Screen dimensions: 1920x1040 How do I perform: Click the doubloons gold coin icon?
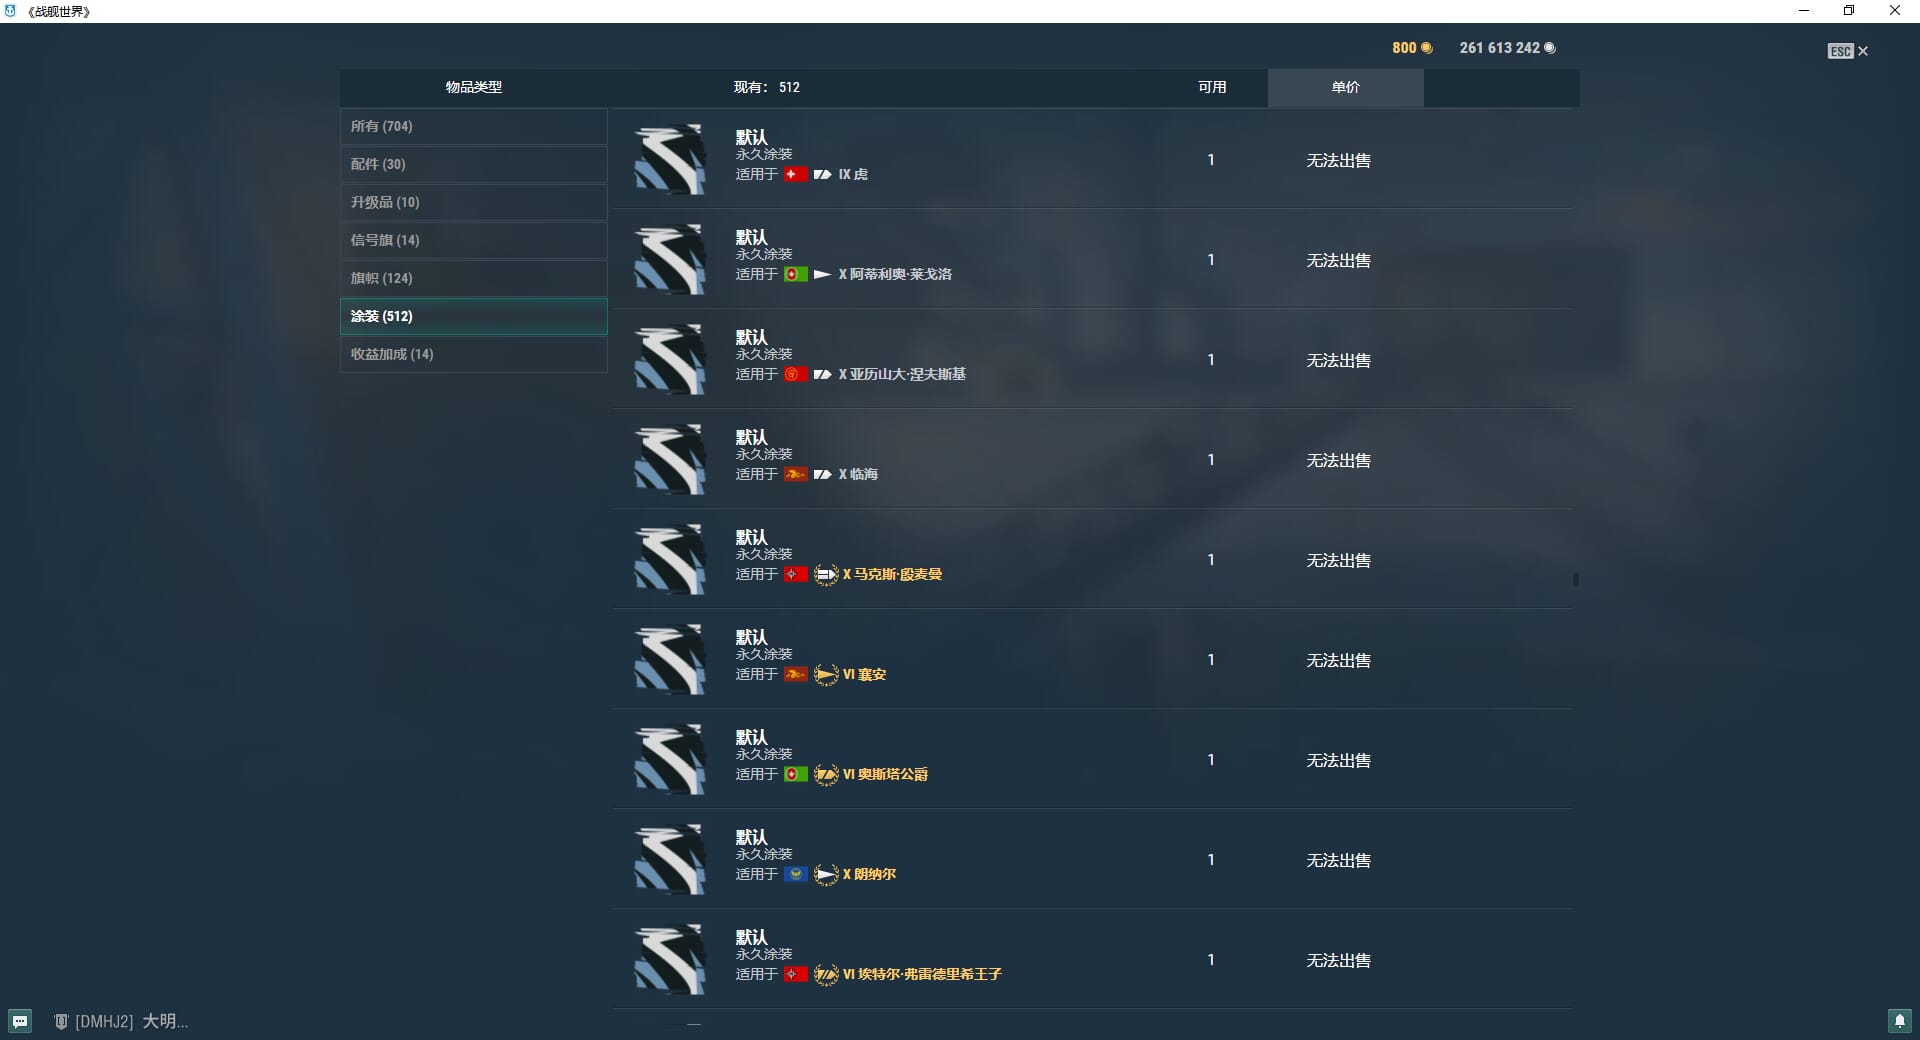pos(1427,48)
